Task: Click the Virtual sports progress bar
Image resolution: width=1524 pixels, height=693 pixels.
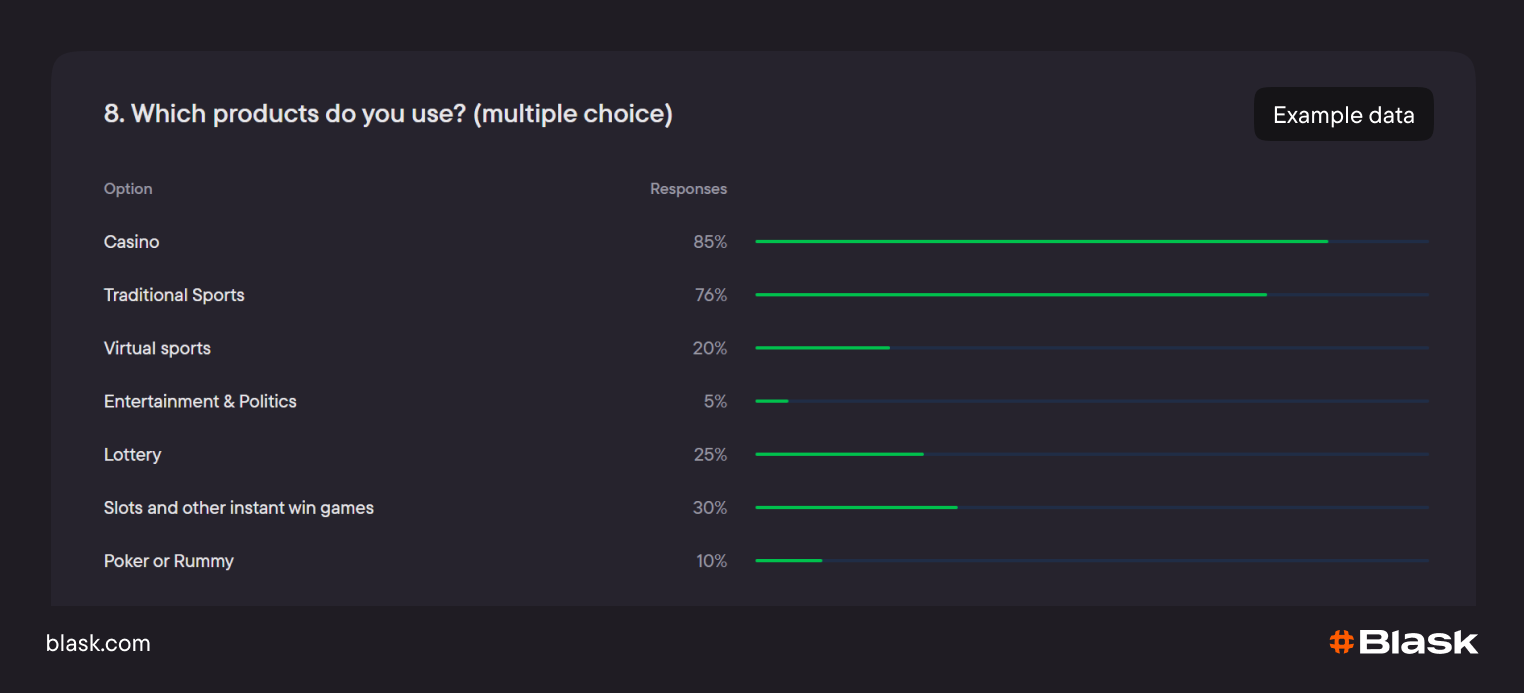Action: point(822,348)
